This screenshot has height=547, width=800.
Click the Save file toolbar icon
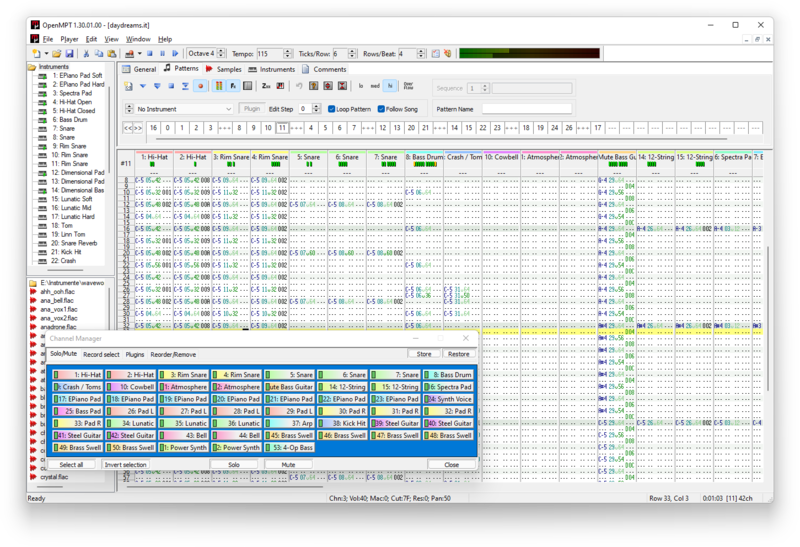click(69, 53)
